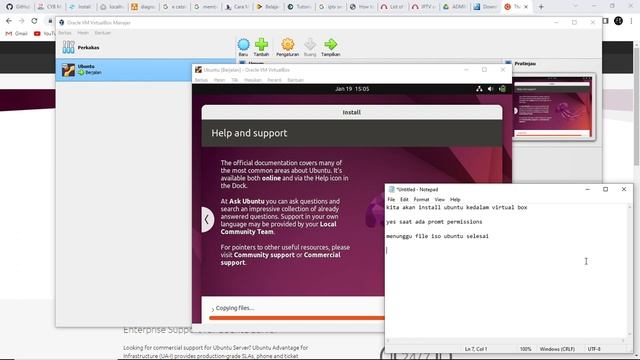Viewport: 640px width, 360px height.
Task: Click the Jan 19 15:05 clock in Ubuntu
Action: click(352, 89)
